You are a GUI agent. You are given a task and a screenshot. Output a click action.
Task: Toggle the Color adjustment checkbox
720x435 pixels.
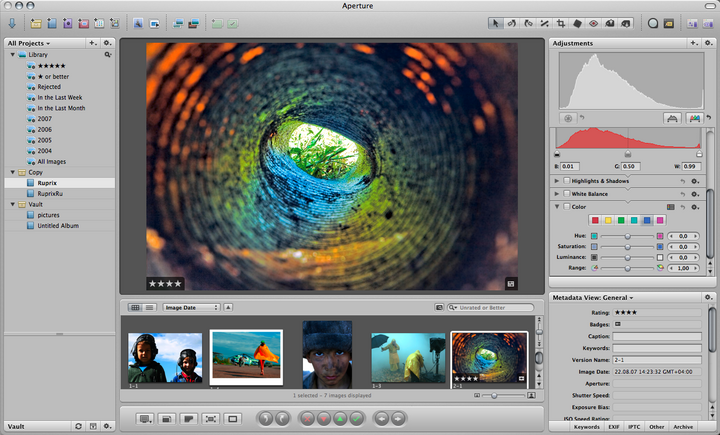(x=566, y=207)
